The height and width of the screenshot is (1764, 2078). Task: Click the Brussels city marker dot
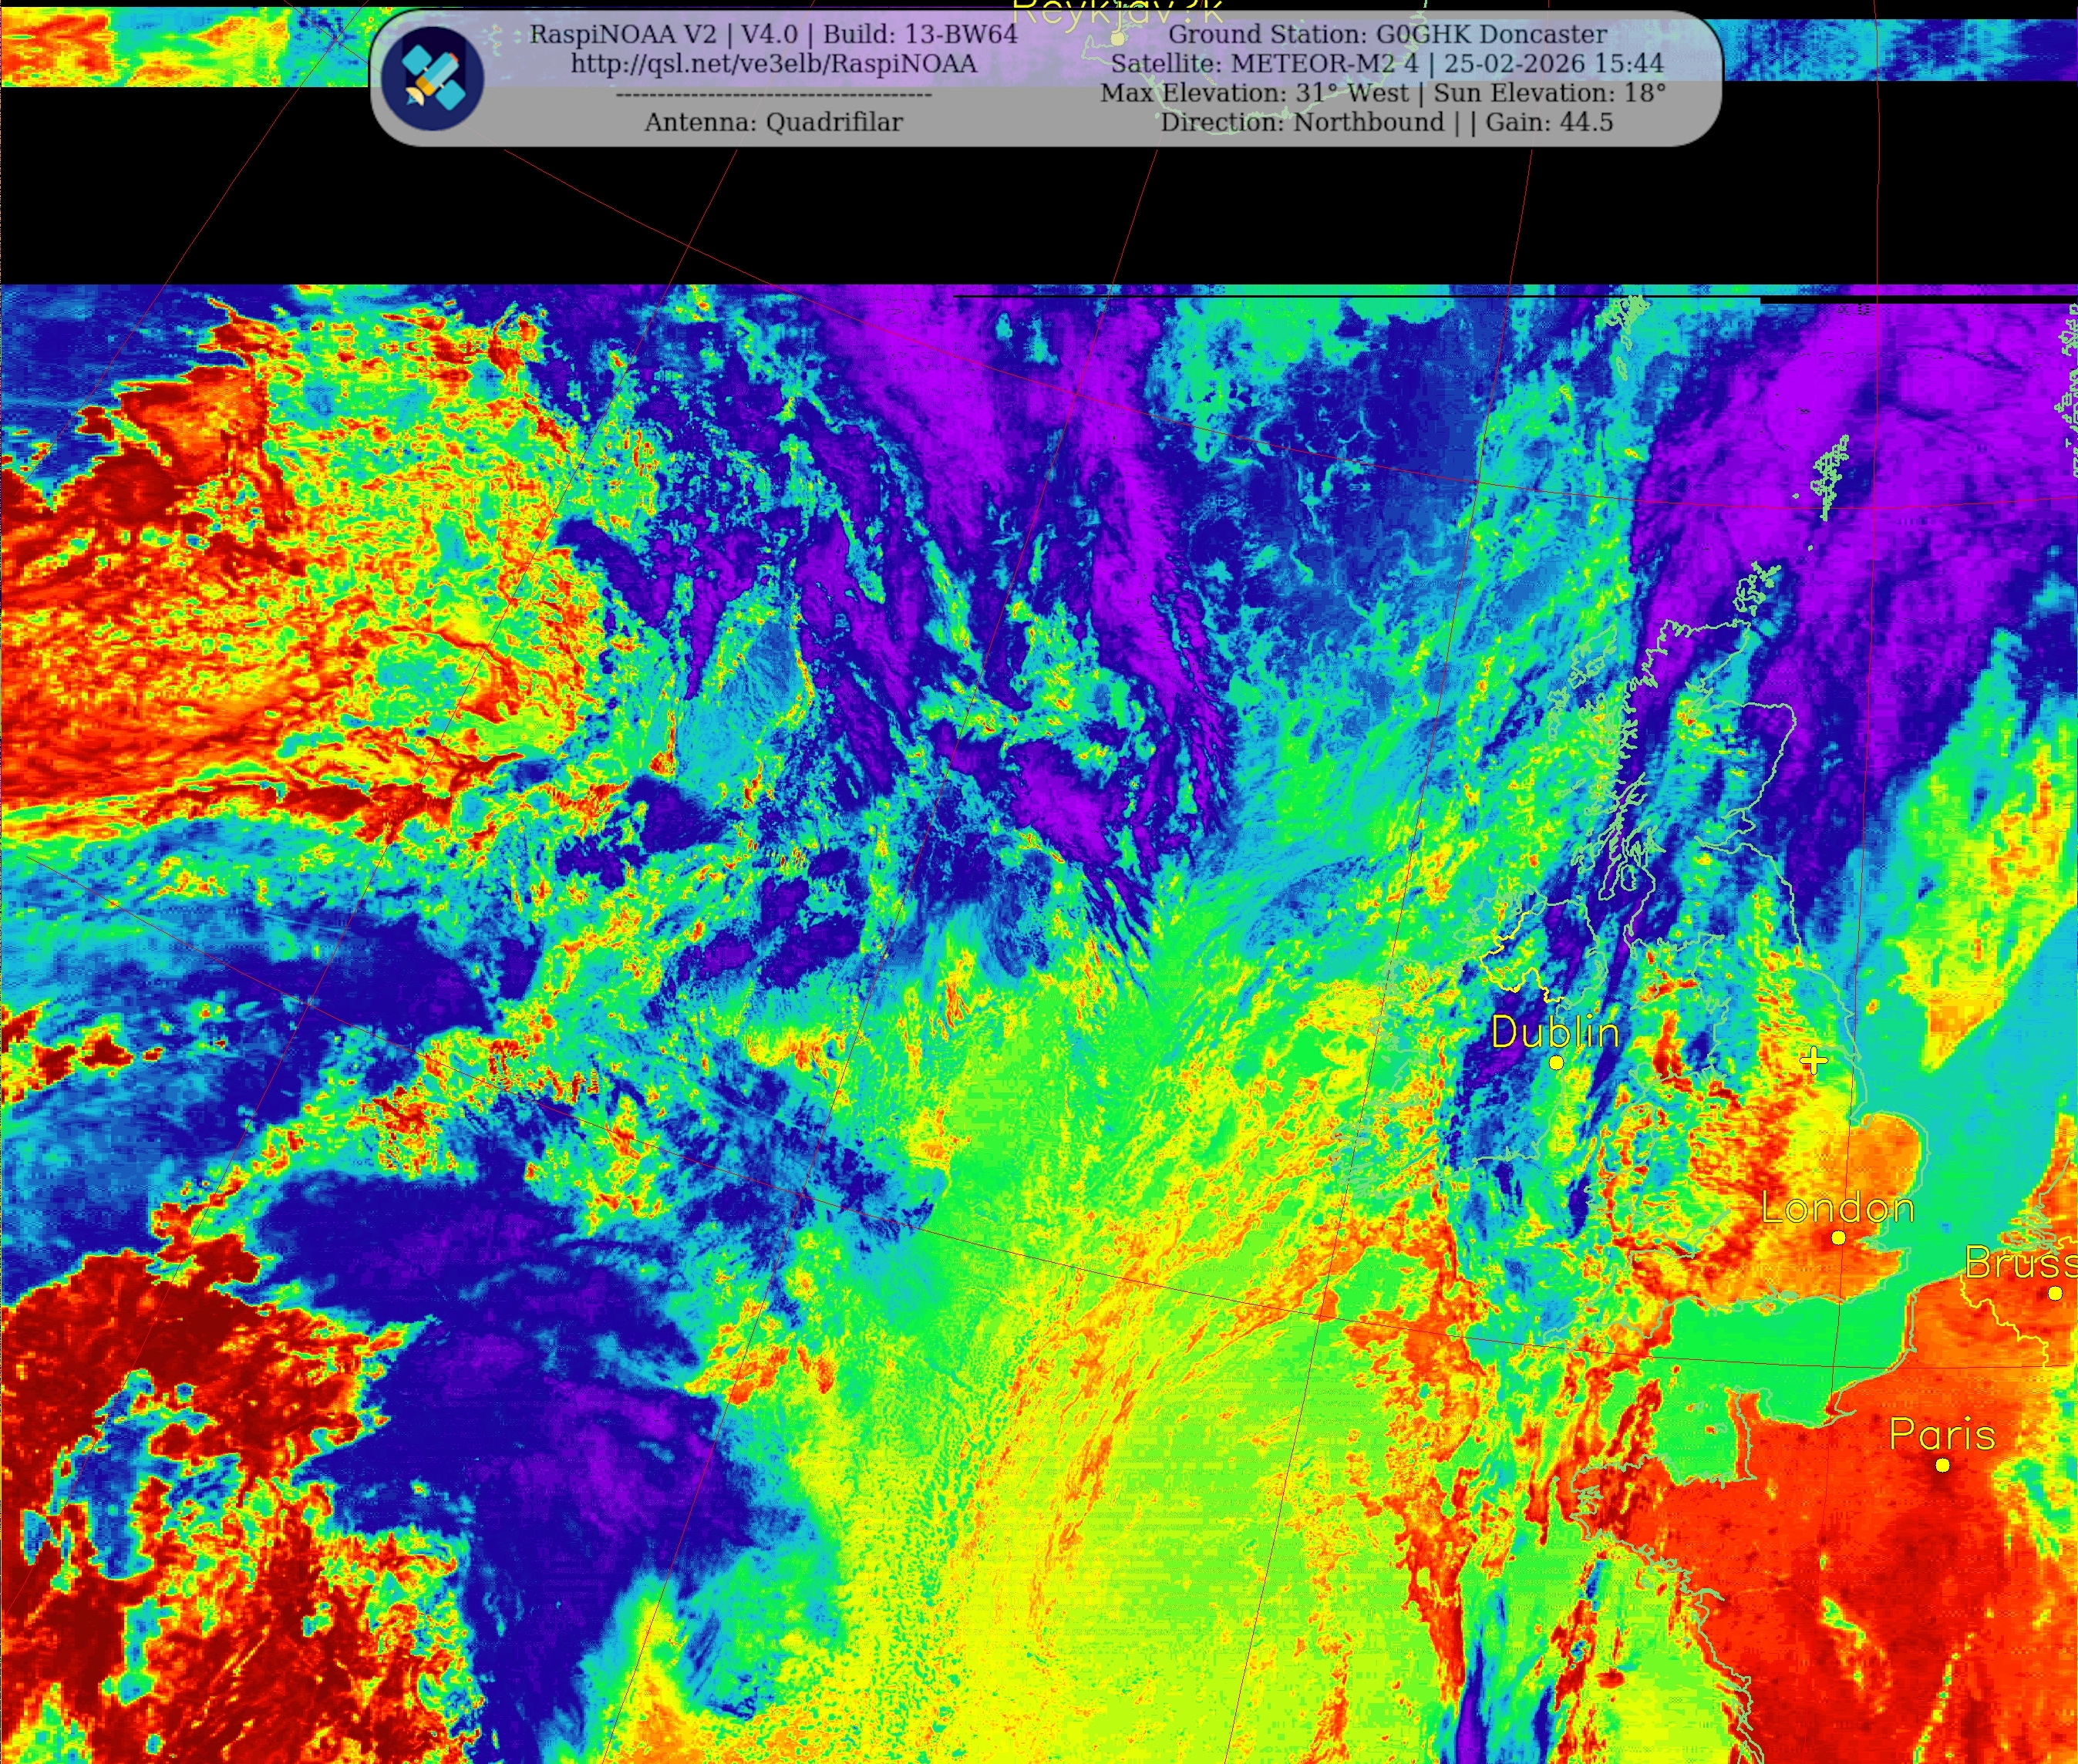click(2055, 1293)
